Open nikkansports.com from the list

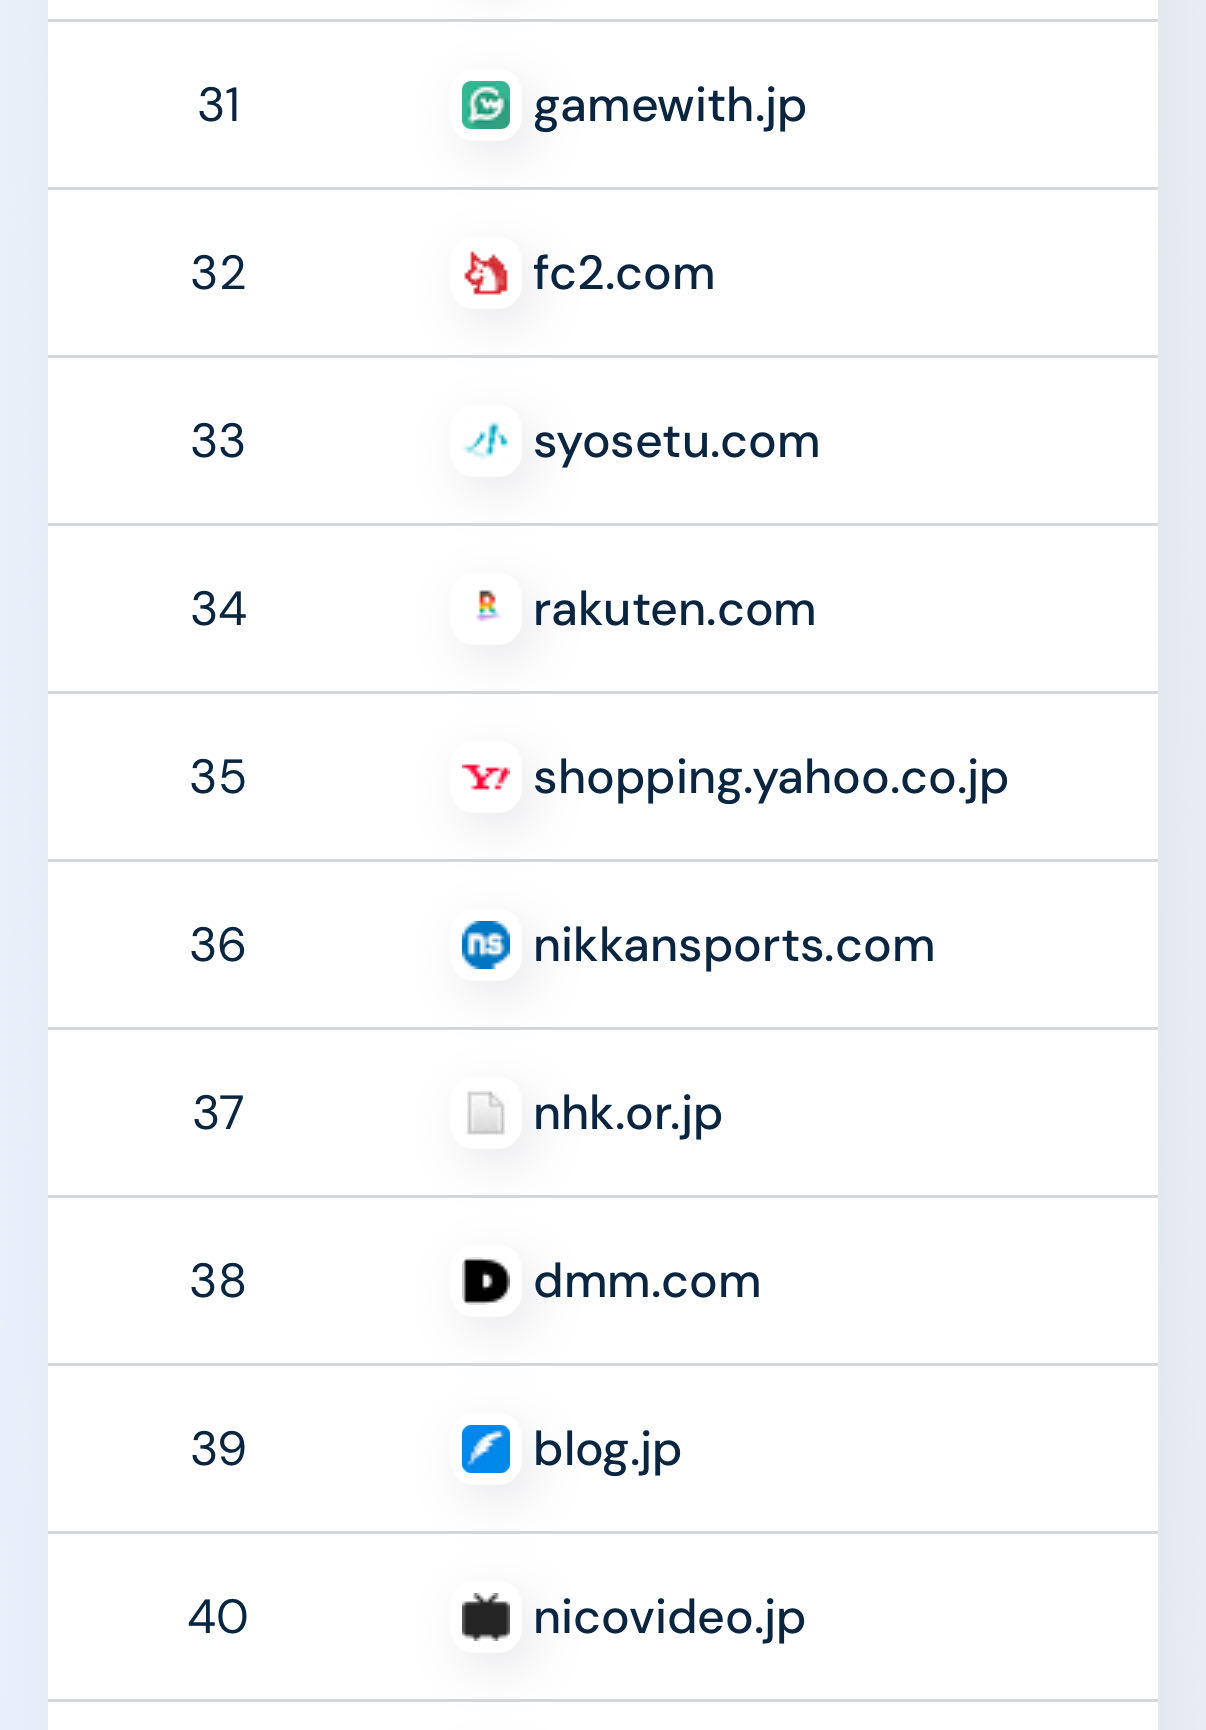click(734, 947)
